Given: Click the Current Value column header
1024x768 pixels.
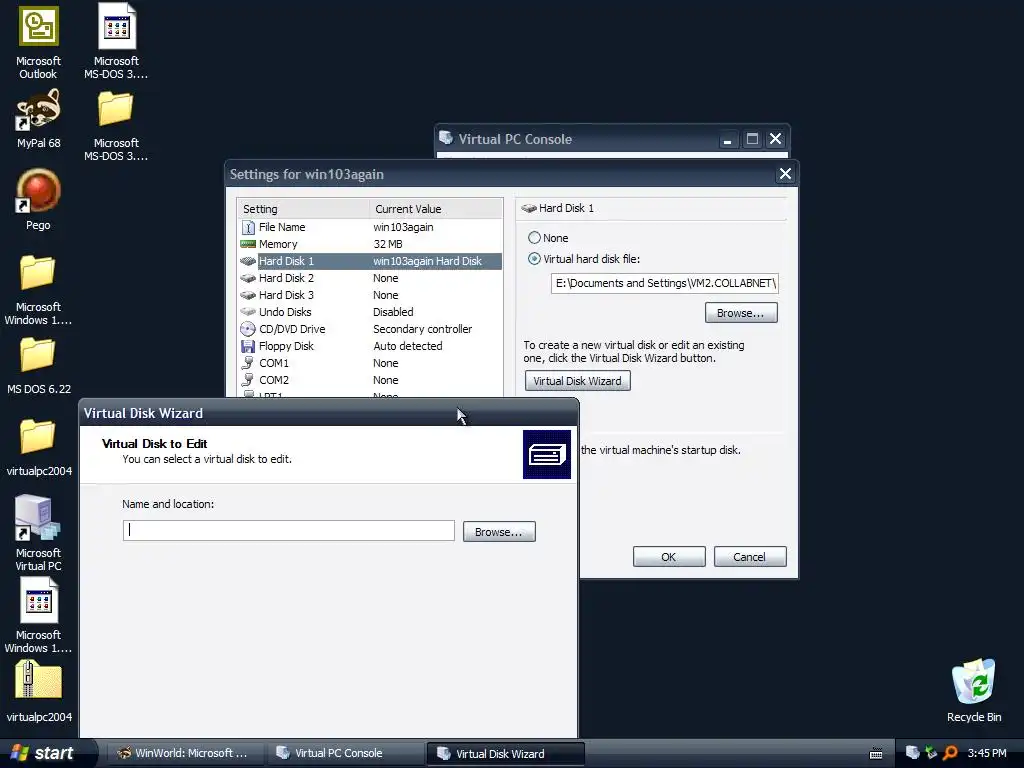Looking at the screenshot, I should pos(436,209).
